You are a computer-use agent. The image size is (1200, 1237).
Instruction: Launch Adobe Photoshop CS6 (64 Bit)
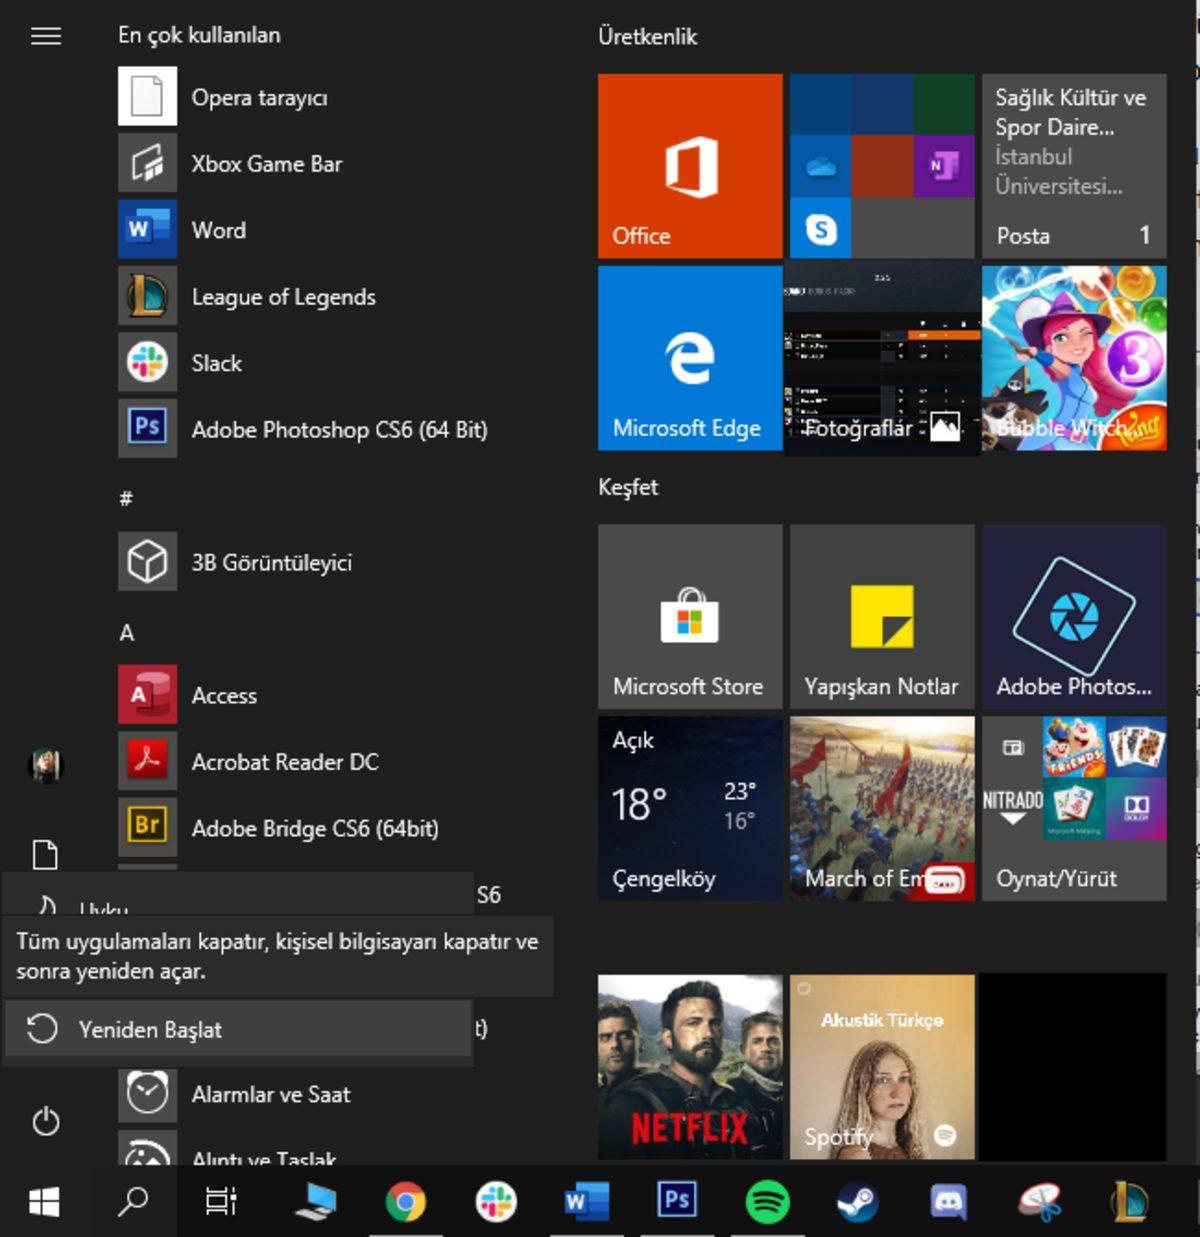pos(338,430)
